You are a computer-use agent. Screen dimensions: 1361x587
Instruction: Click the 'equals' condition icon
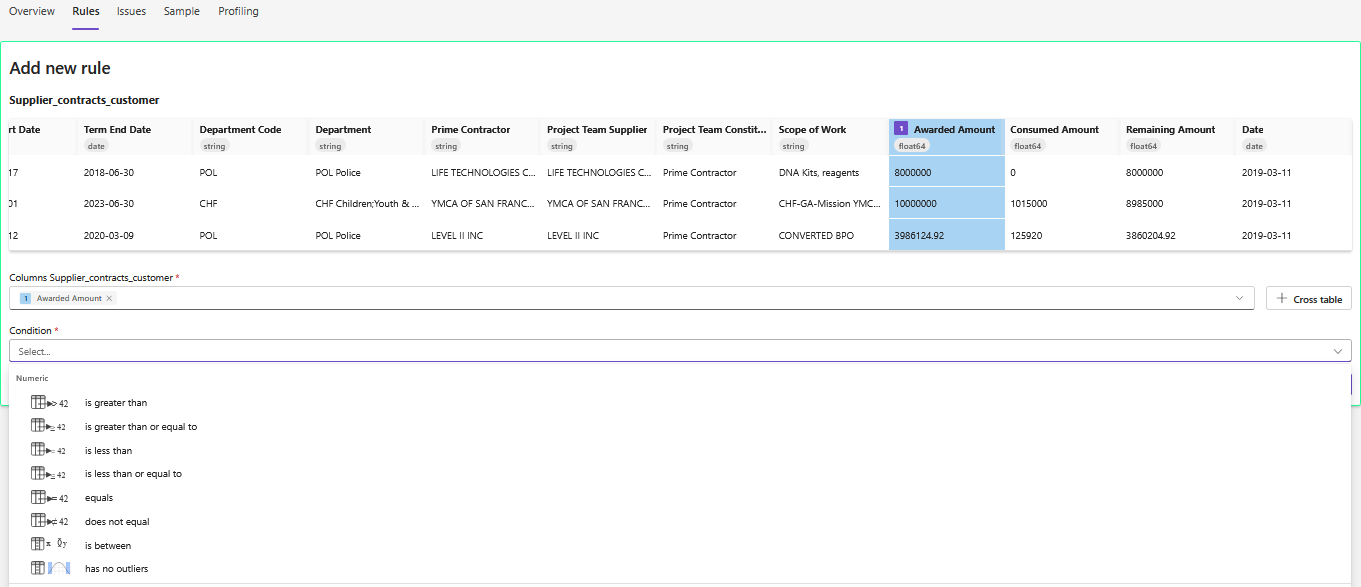click(x=49, y=498)
